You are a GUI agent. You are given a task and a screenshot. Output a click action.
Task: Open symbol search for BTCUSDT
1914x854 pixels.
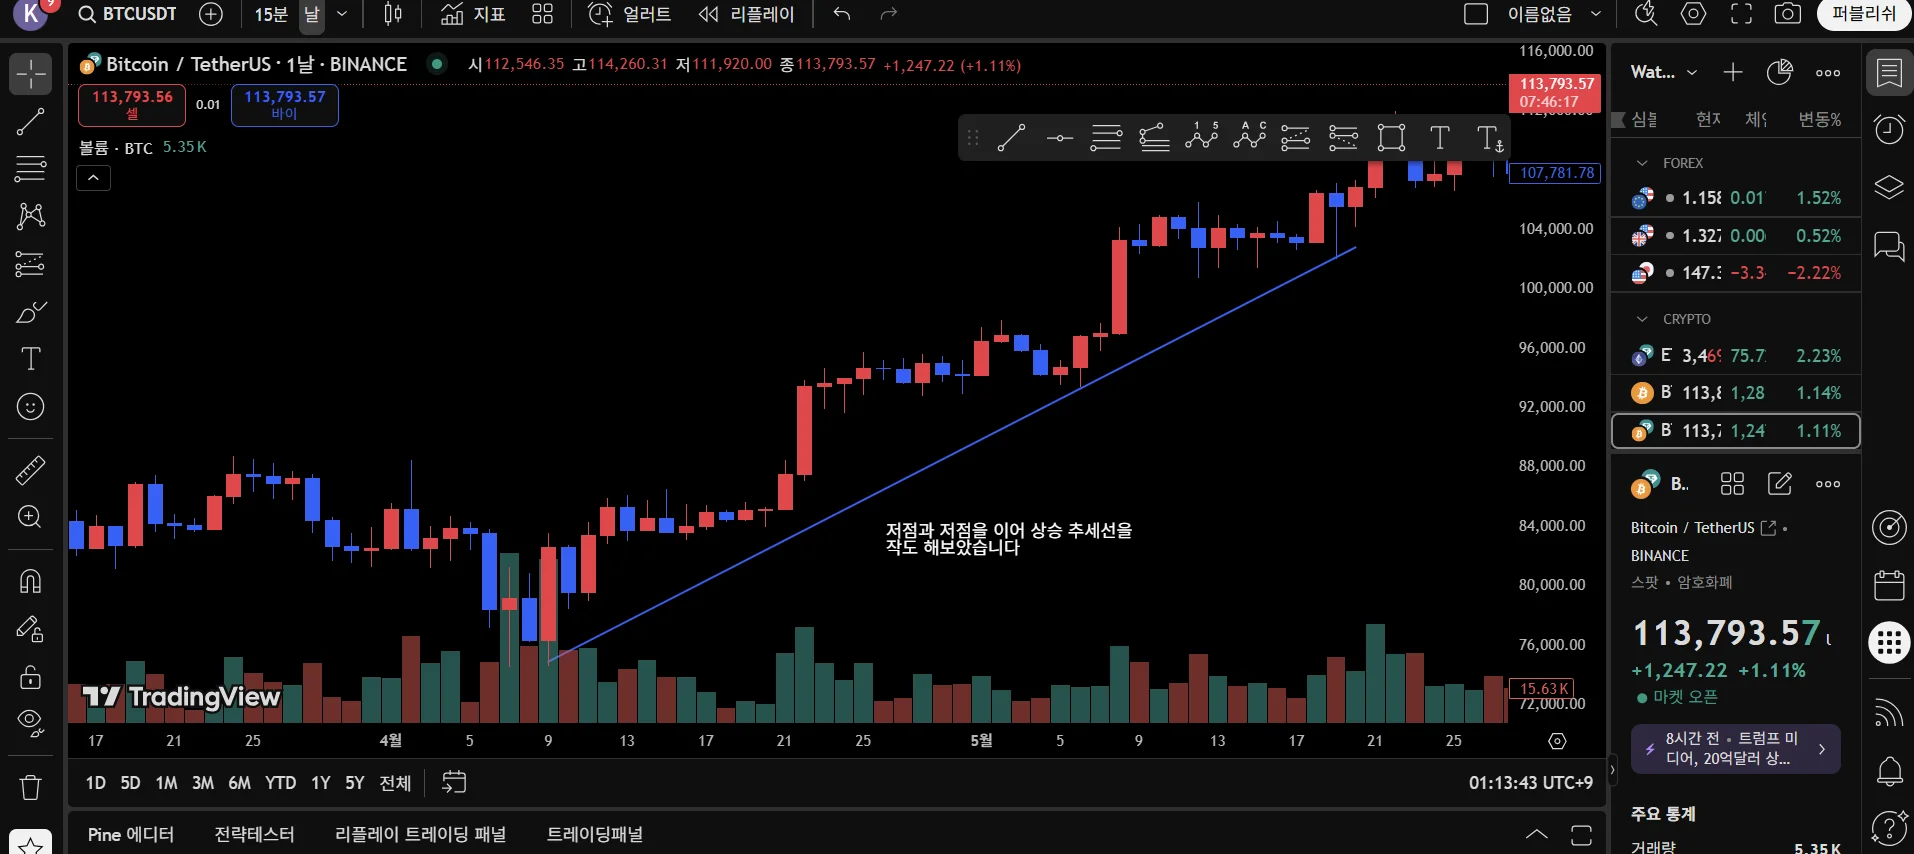[x=127, y=14]
